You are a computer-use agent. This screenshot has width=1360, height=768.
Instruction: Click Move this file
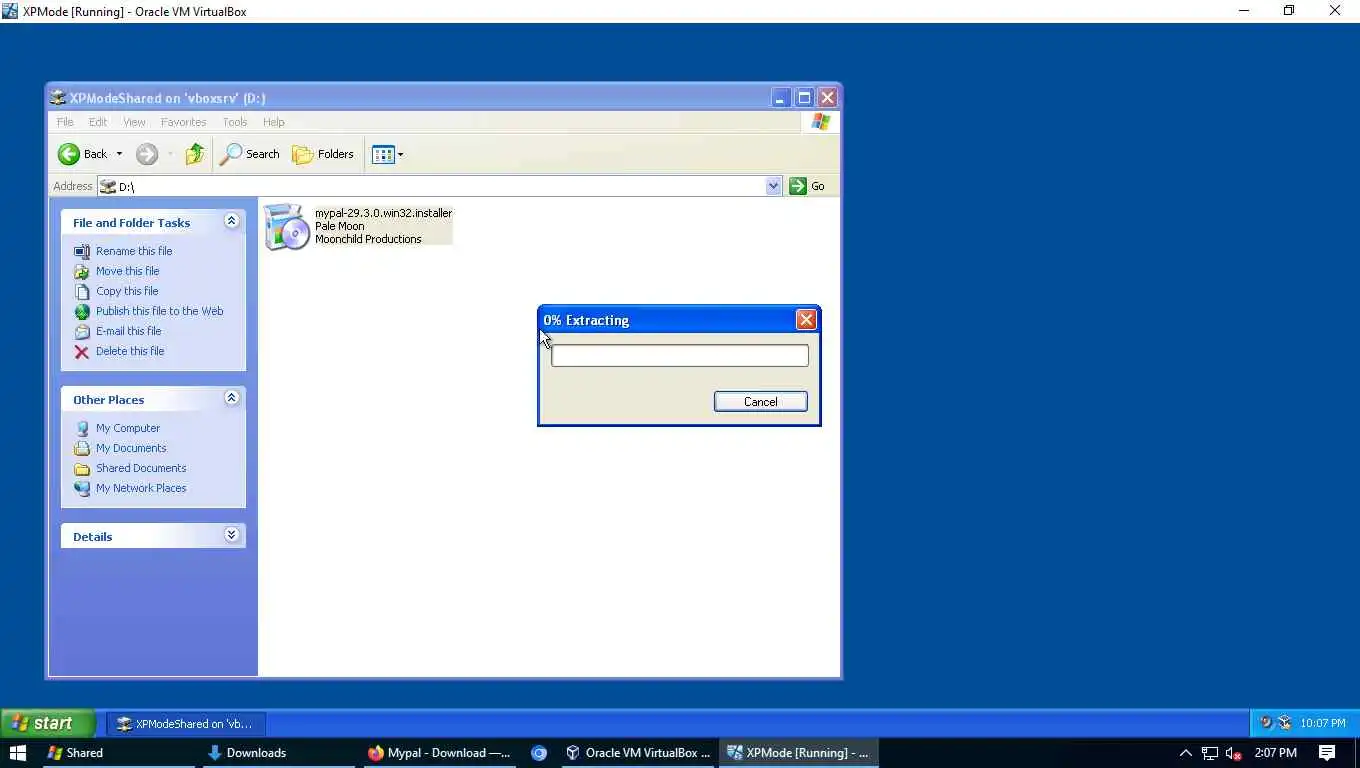[127, 271]
